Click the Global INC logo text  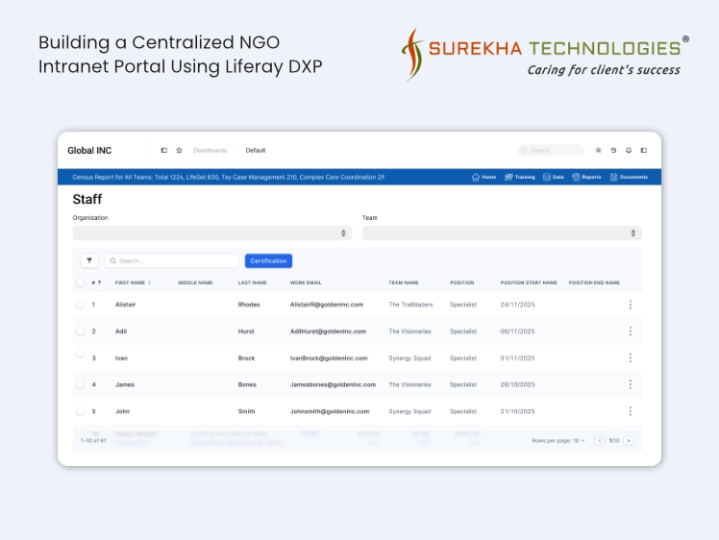click(x=89, y=150)
